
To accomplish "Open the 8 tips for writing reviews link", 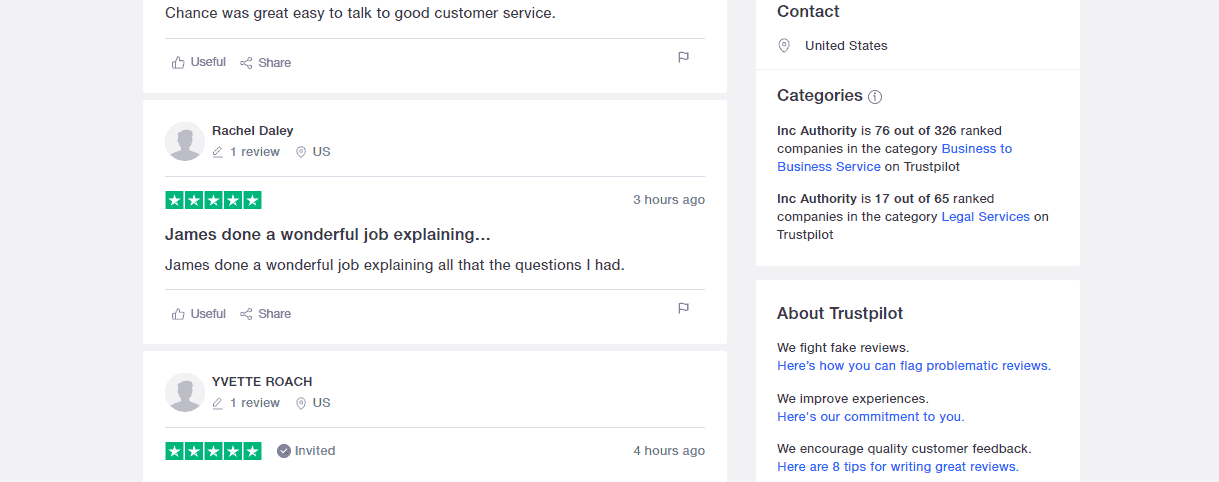I will click(898, 467).
